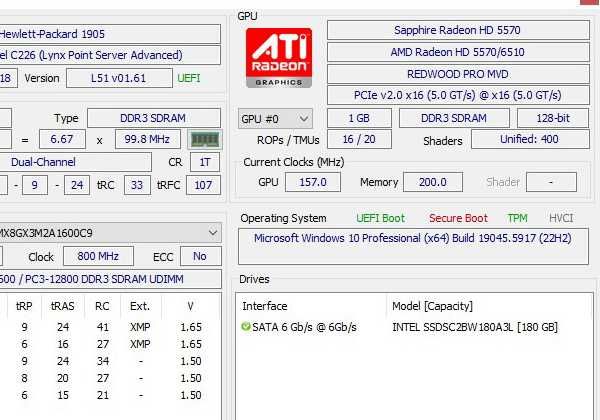
Task: Click the ATI Radeon Graphics logo
Action: [x=279, y=58]
